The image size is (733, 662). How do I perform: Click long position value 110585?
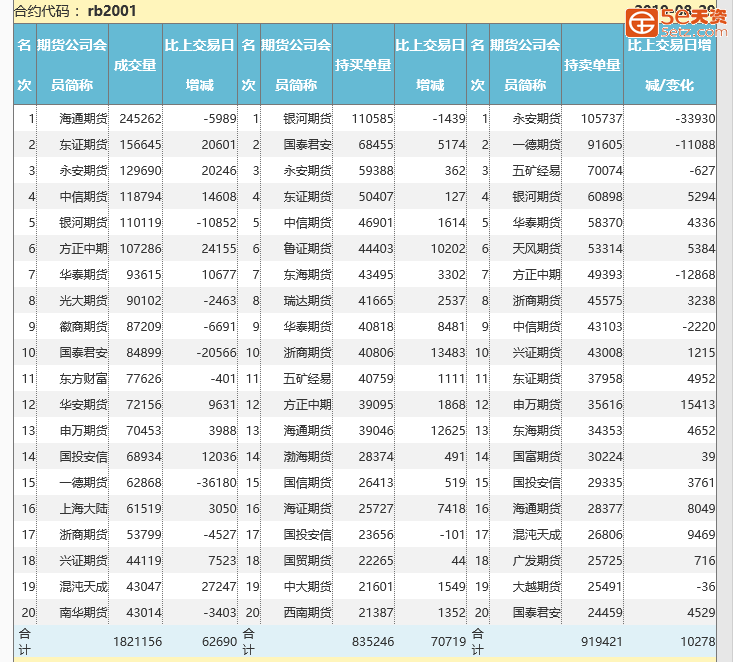(372, 119)
